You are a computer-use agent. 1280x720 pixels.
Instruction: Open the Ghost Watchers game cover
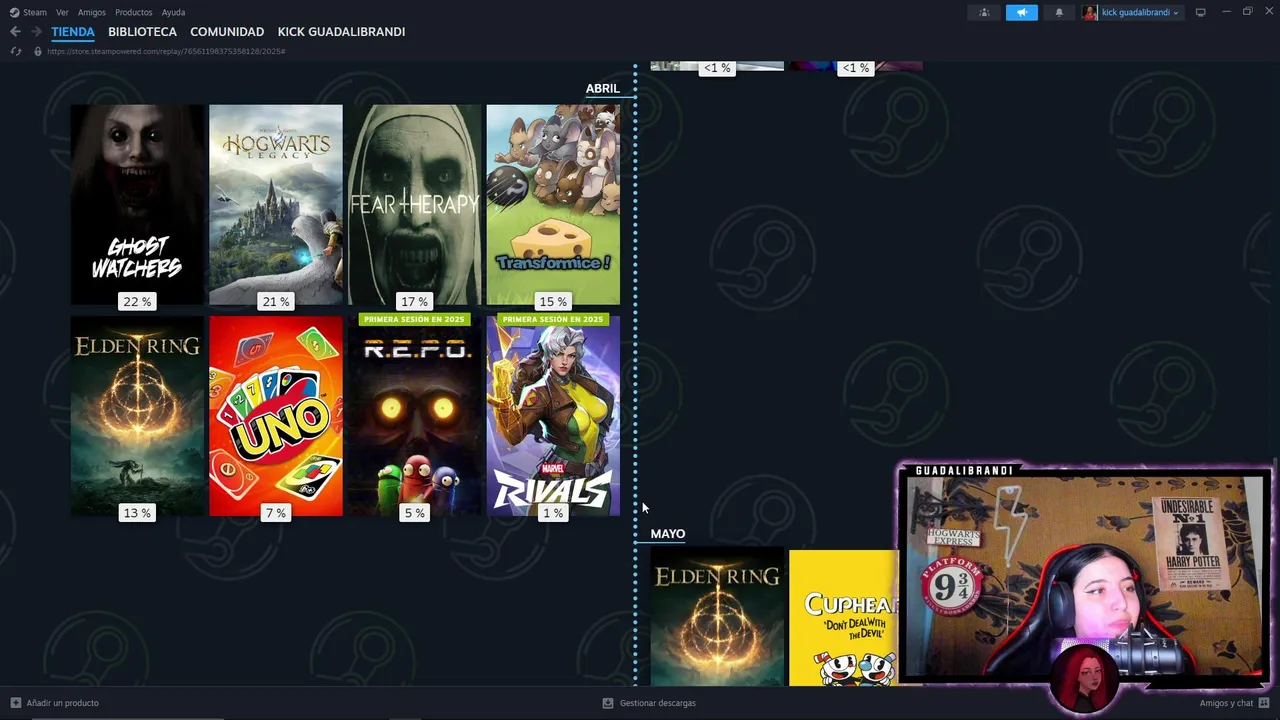[137, 205]
